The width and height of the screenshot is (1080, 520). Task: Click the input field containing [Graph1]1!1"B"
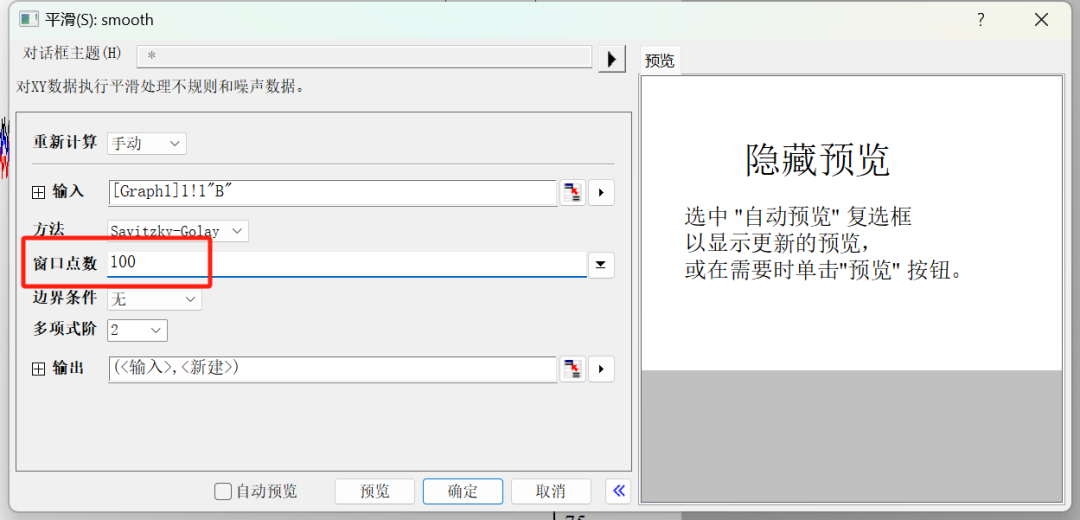[333, 193]
